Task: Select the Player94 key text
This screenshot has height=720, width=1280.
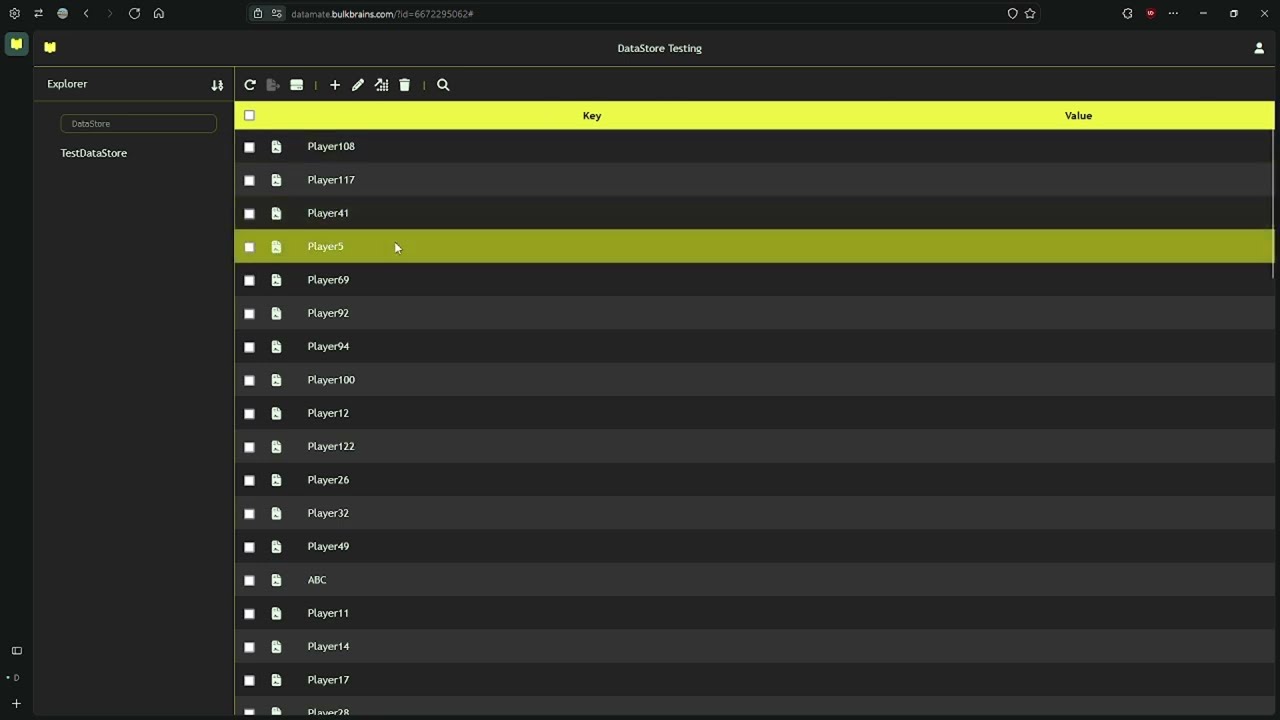Action: click(x=328, y=347)
